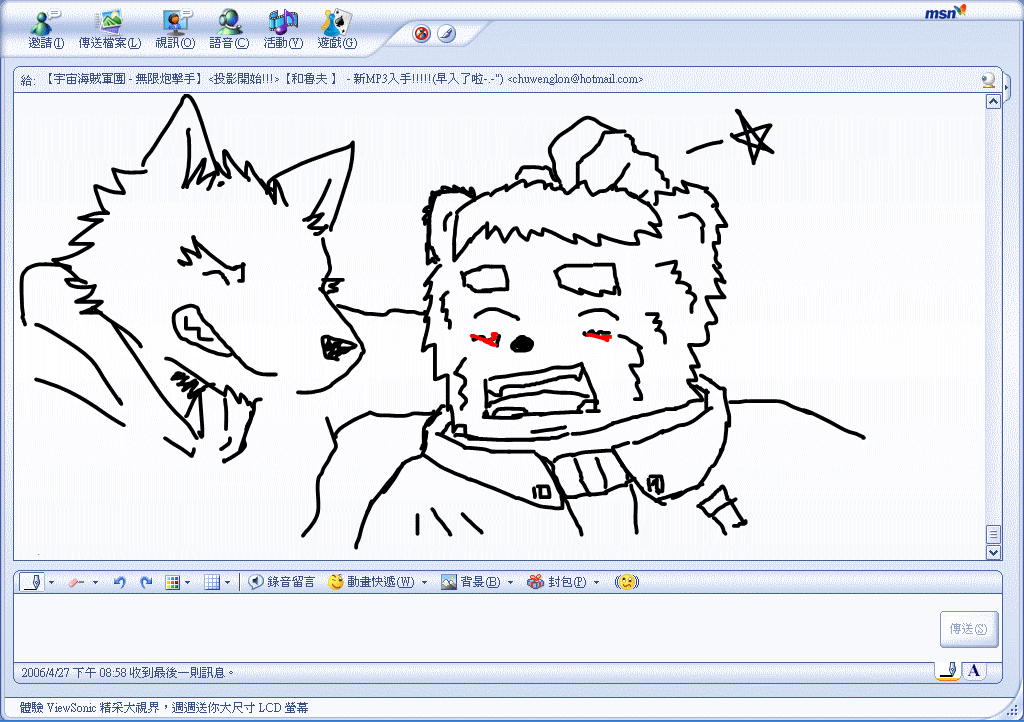Click the block contact icon

[422, 34]
